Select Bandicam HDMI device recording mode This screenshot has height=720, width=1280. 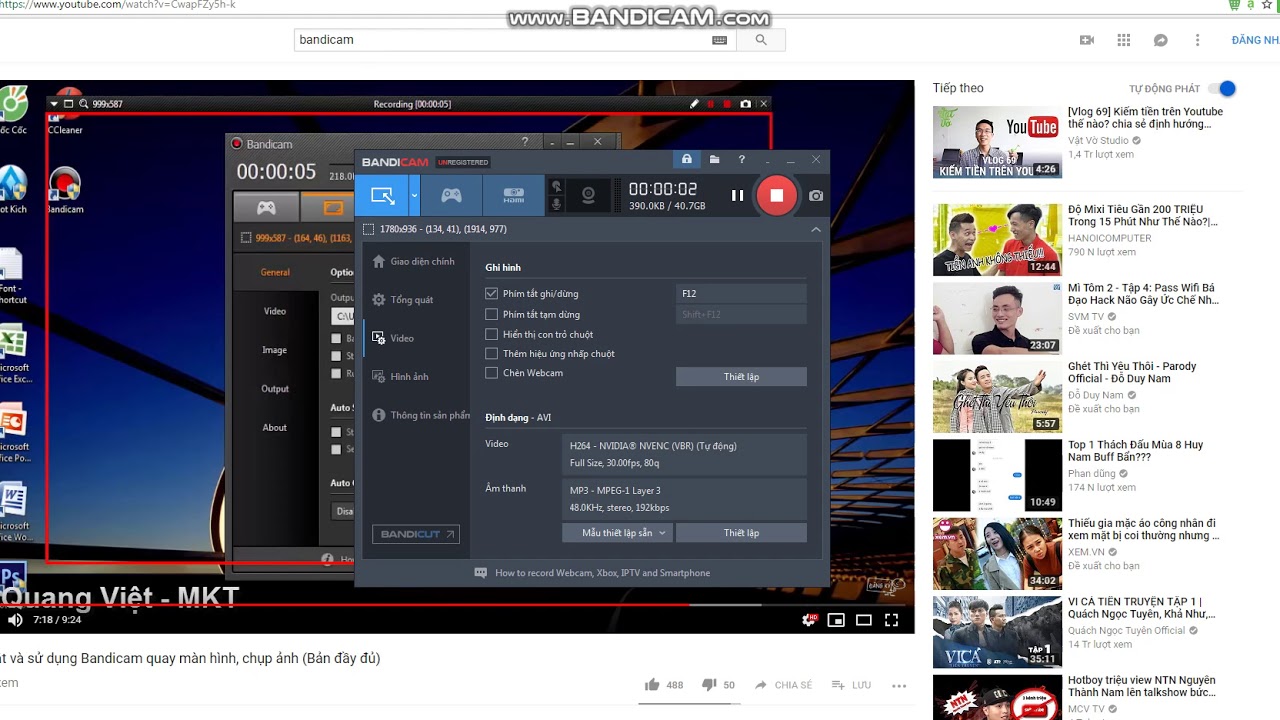click(x=513, y=196)
